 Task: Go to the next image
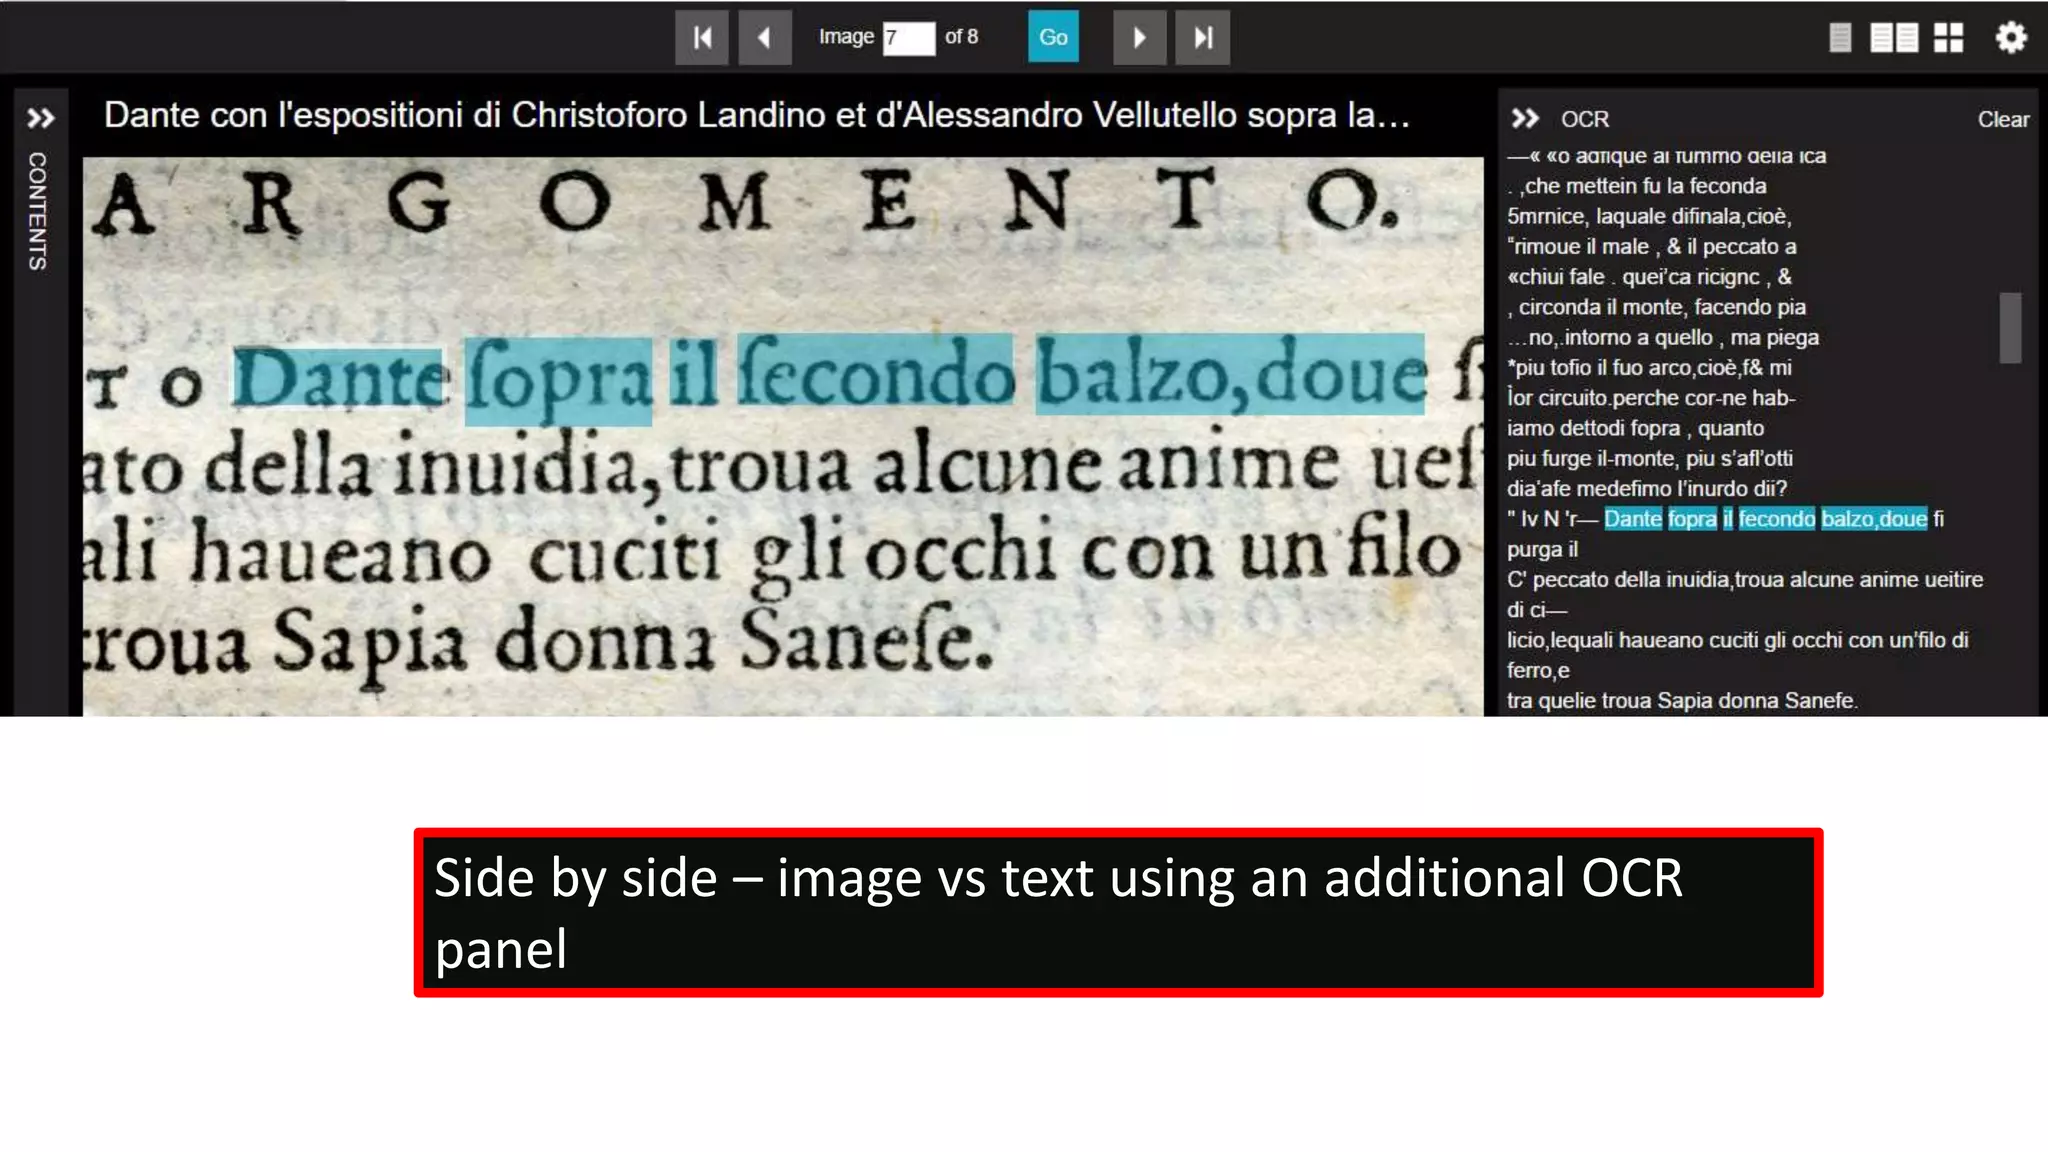point(1140,38)
